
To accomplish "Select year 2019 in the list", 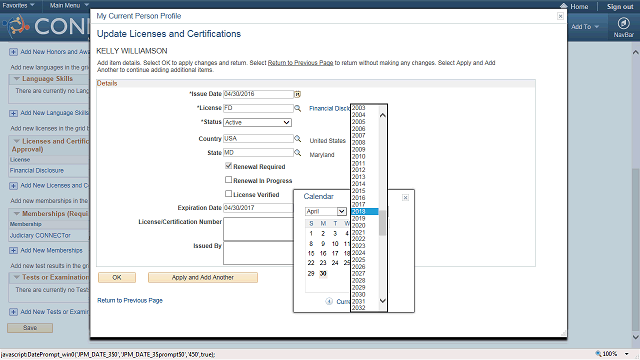I will [364, 218].
